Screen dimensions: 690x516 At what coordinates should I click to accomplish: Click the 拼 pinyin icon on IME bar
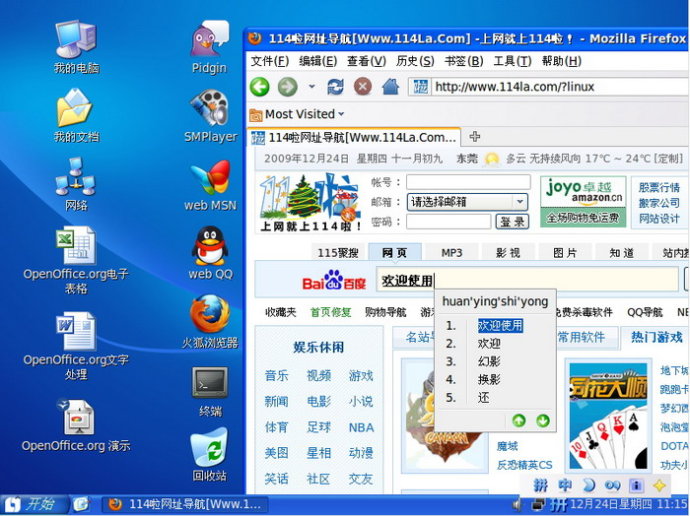point(541,485)
